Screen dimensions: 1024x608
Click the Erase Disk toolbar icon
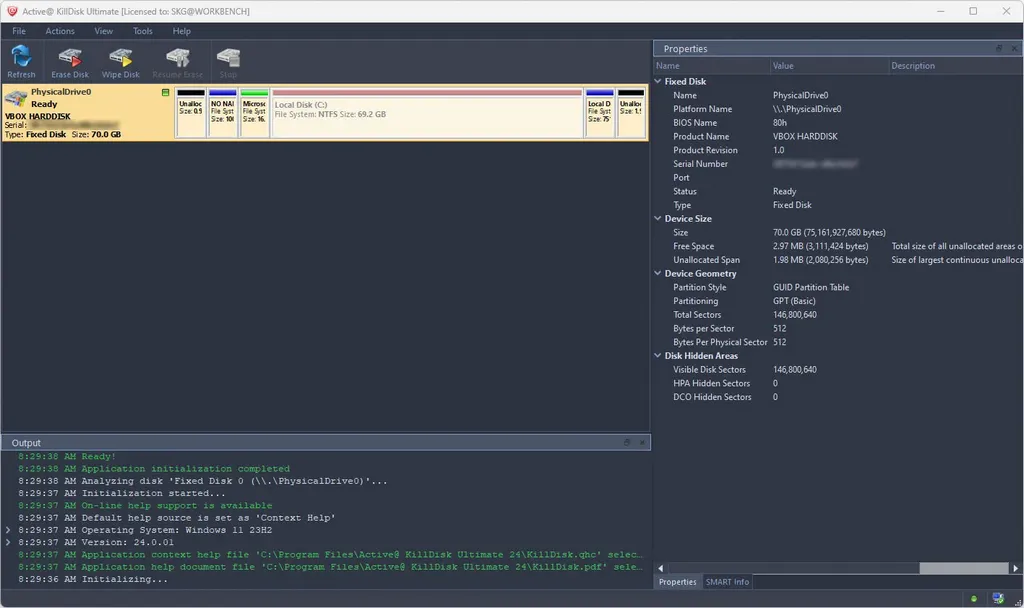70,62
